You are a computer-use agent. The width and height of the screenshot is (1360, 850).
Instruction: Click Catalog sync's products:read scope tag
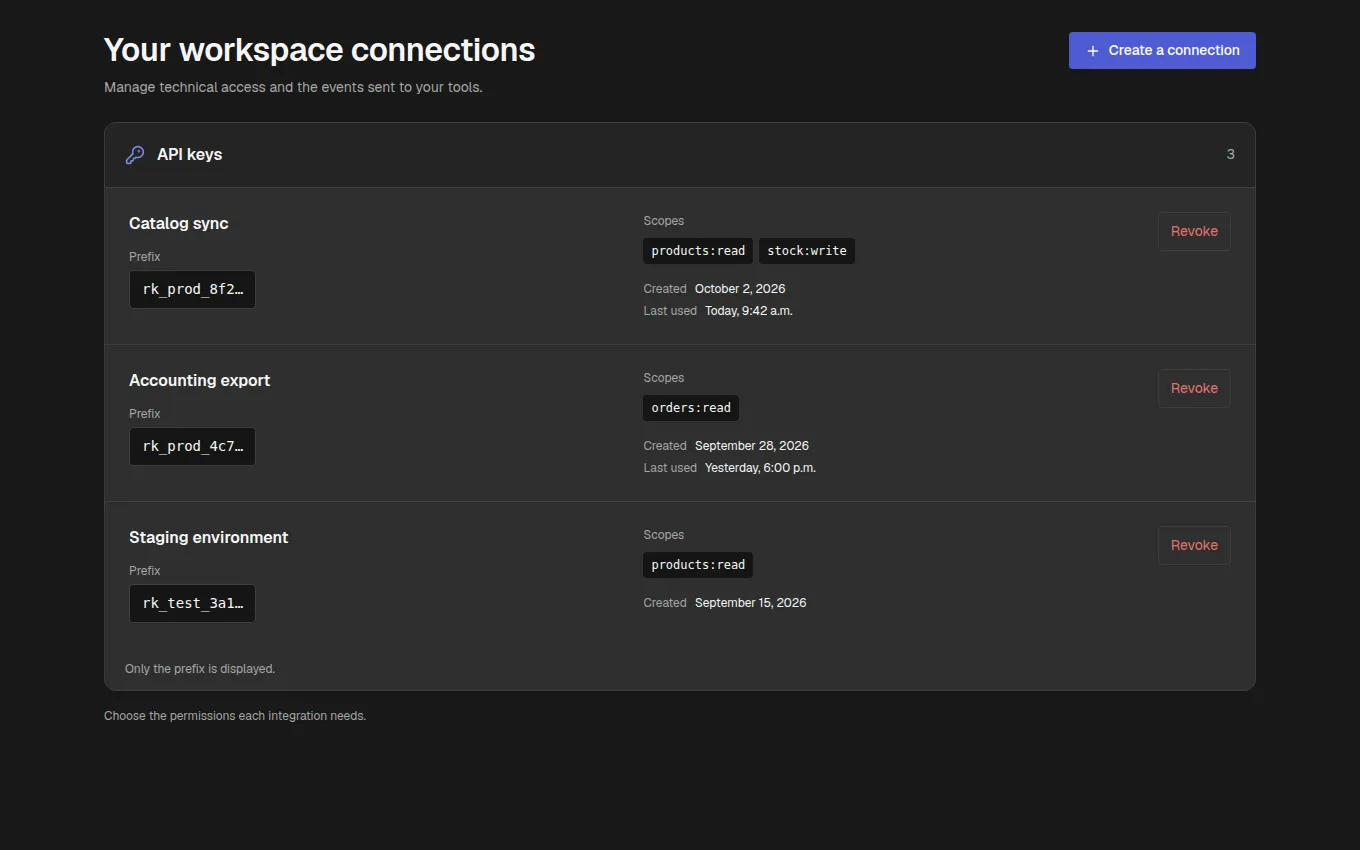[698, 251]
